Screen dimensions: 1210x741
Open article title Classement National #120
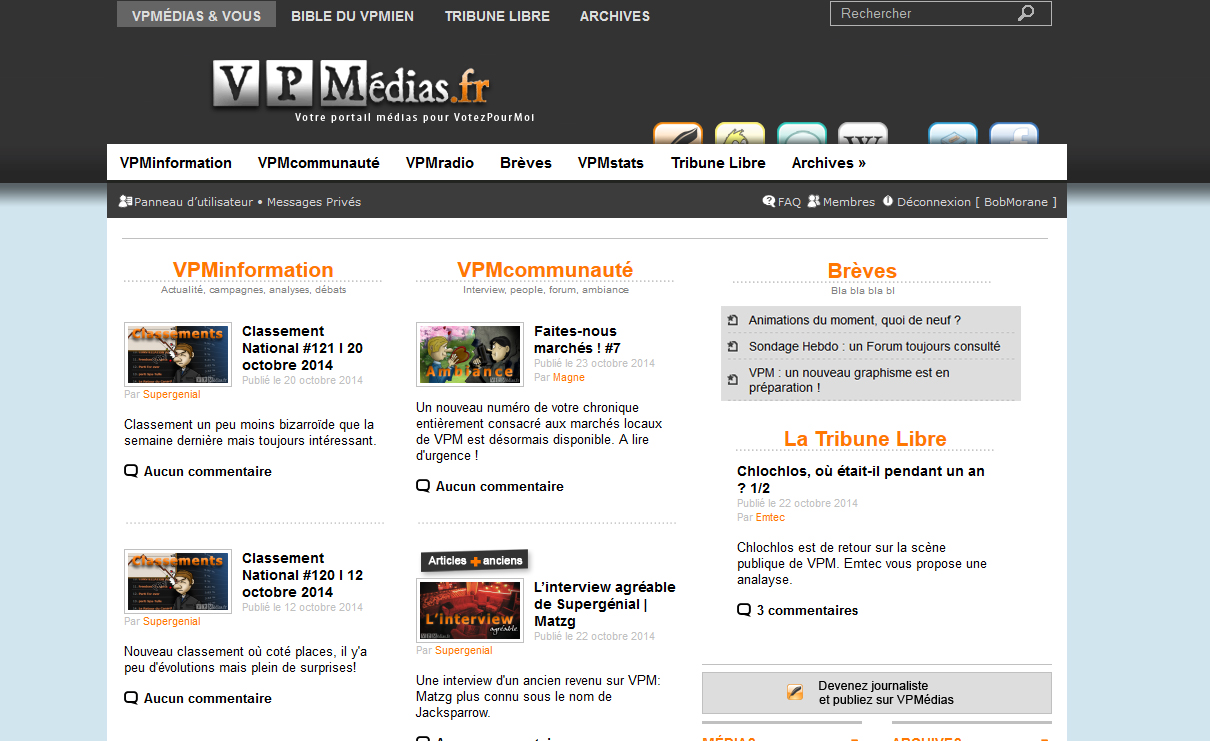(302, 575)
